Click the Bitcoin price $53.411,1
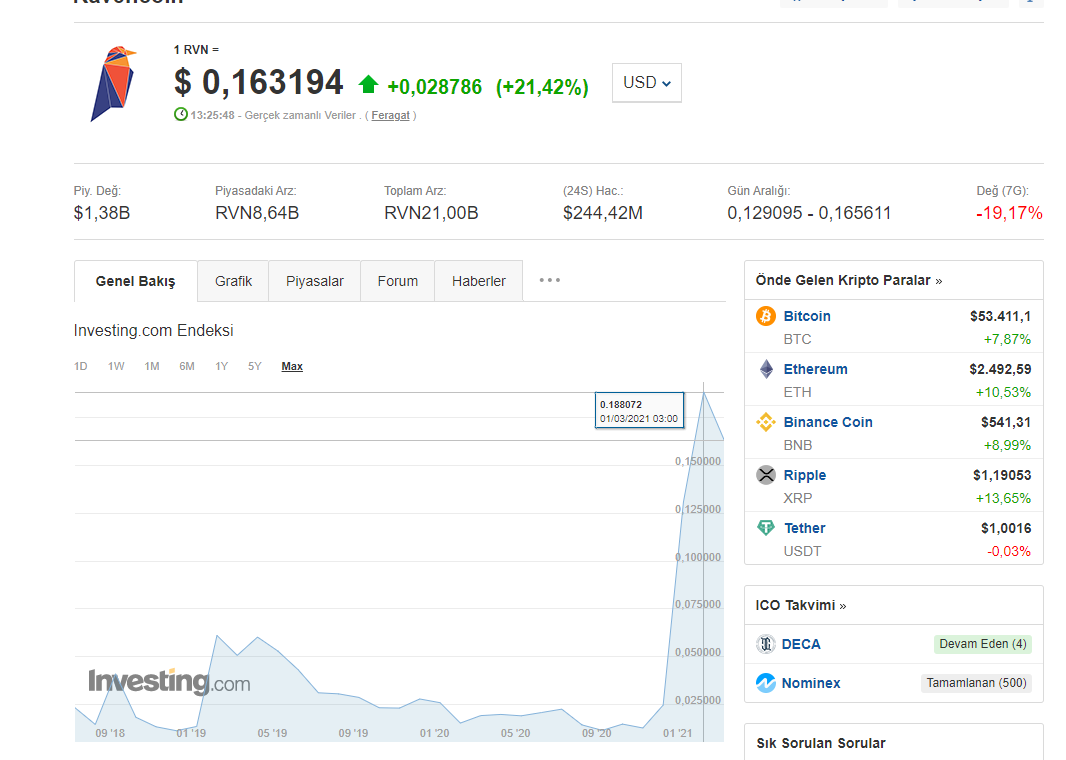1066x760 pixels. pos(1000,316)
